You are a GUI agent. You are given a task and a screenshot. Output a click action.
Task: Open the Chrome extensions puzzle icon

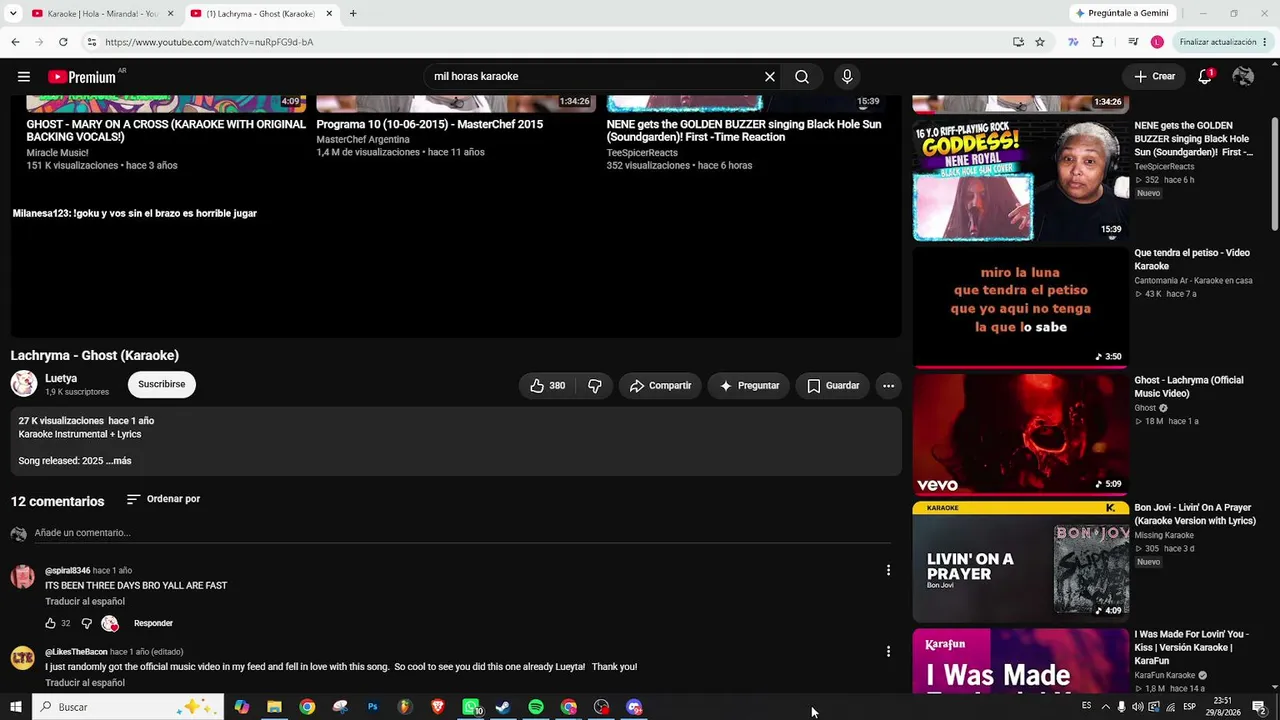1098,42
